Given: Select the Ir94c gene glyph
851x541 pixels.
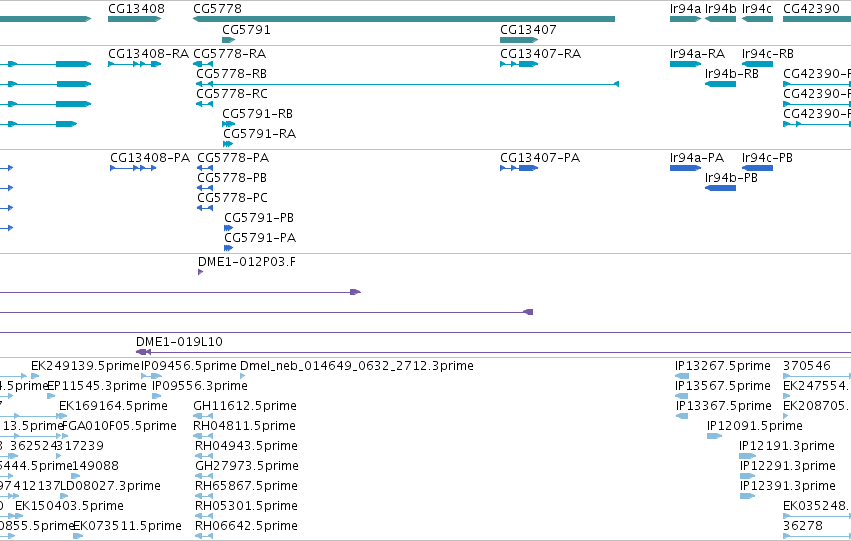Looking at the screenshot, I should [x=757, y=19].
